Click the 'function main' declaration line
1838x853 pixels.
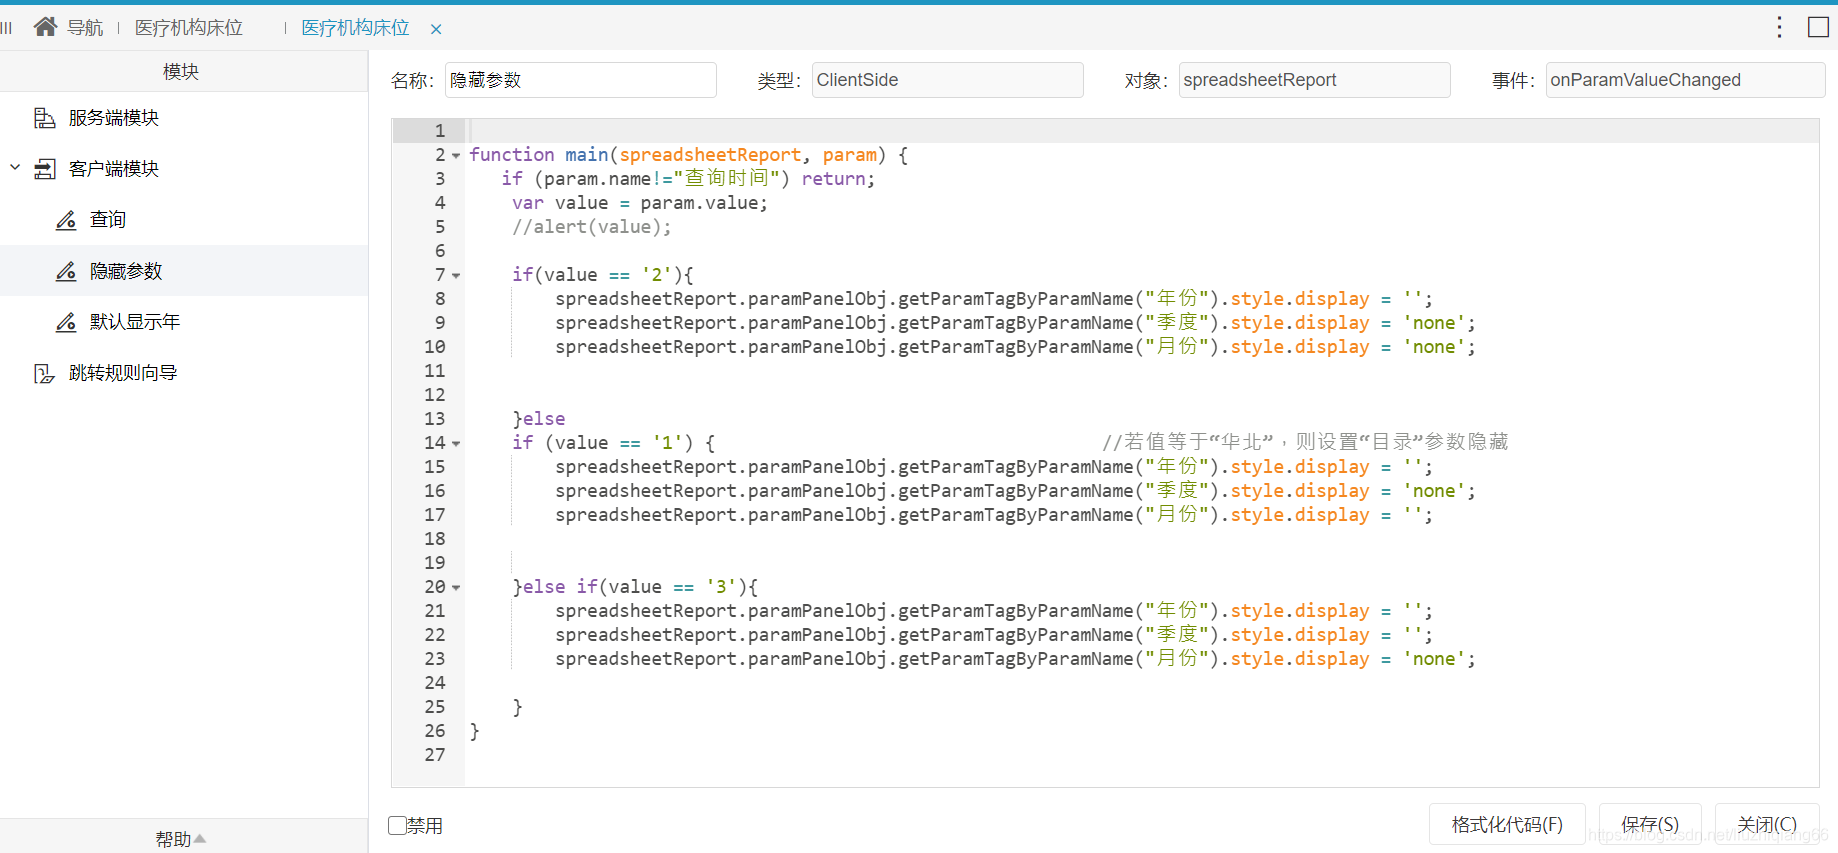689,155
